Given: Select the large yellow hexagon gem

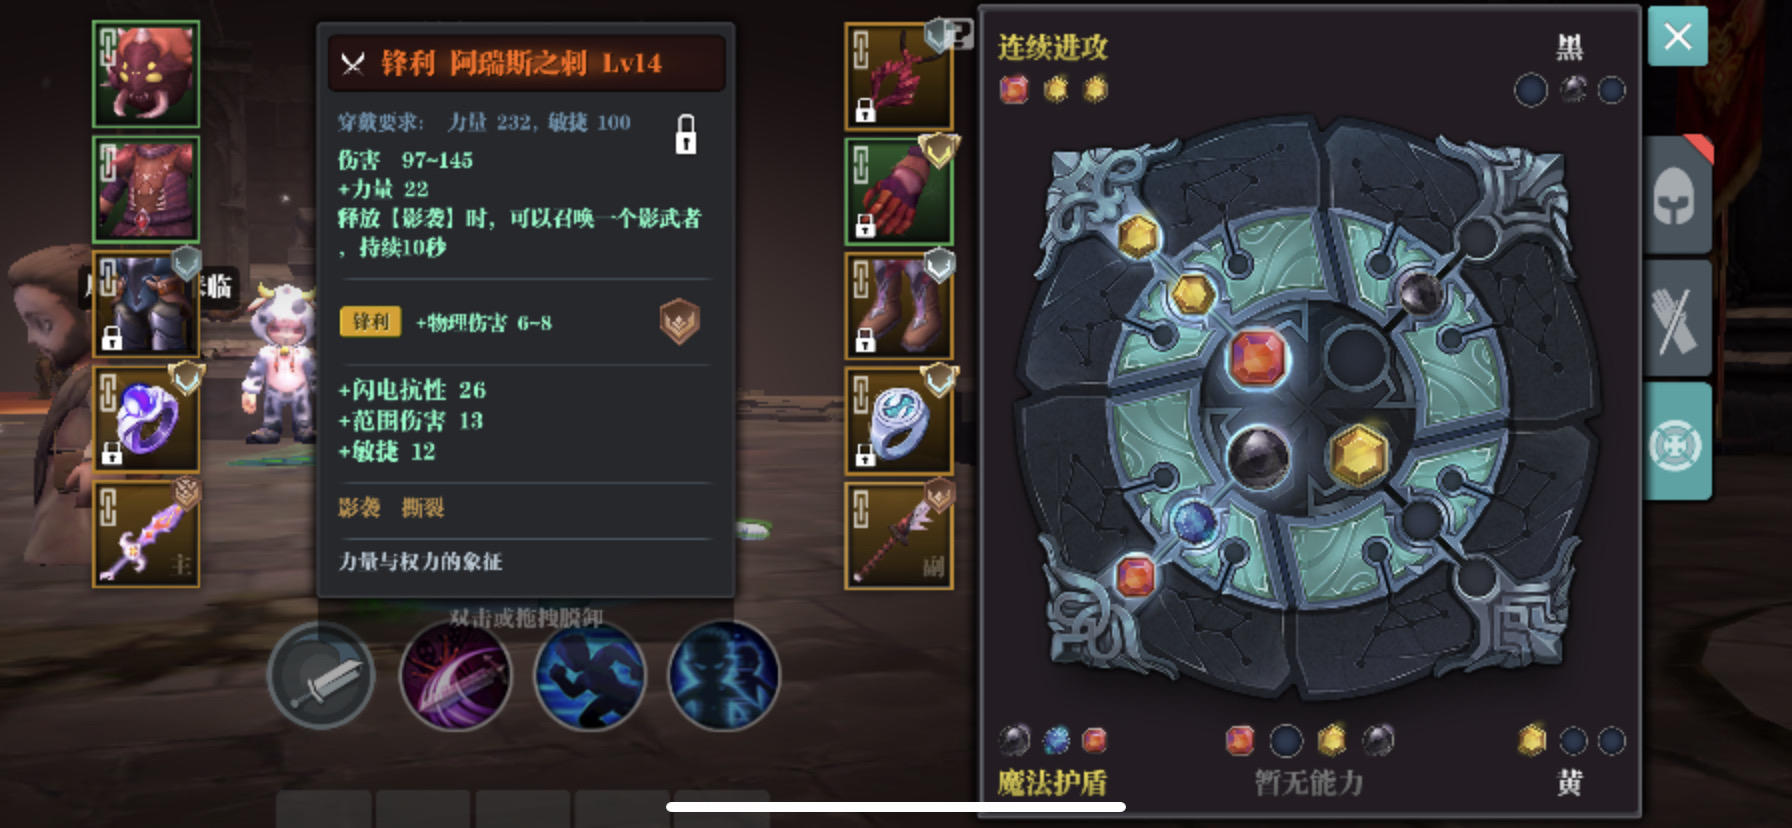Looking at the screenshot, I should point(1358,454).
